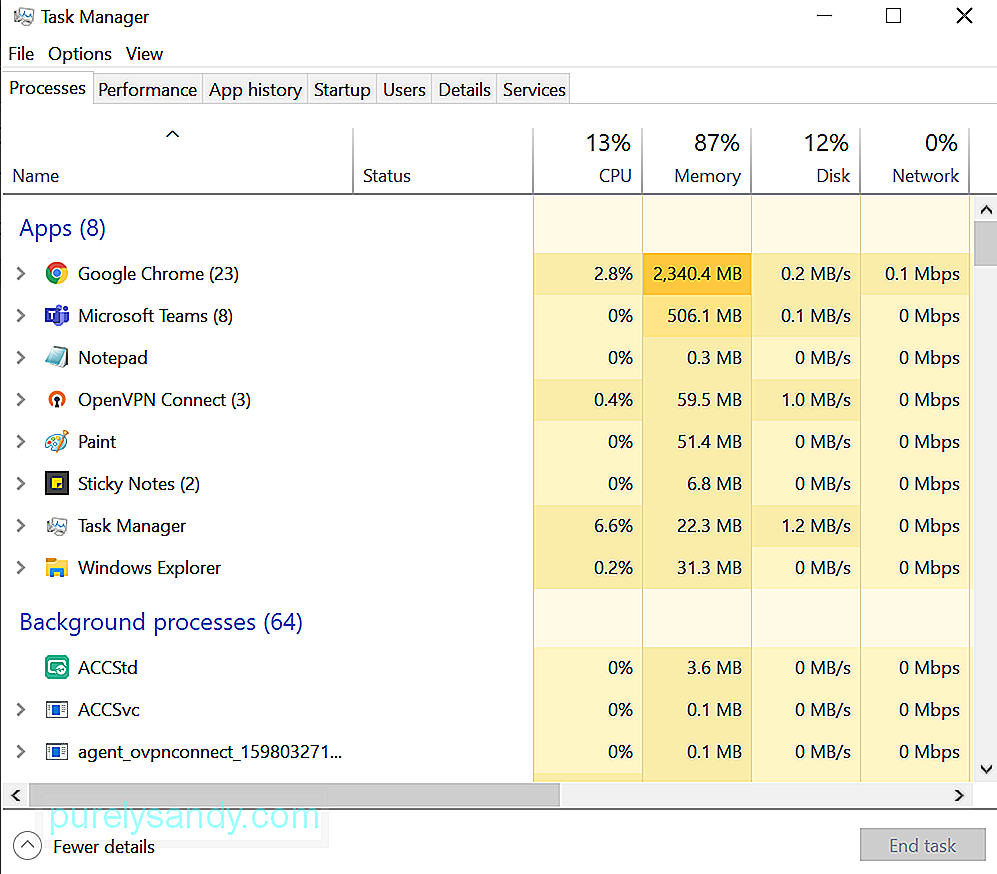
Task: Select the ACCStd process name
Action: coord(107,667)
